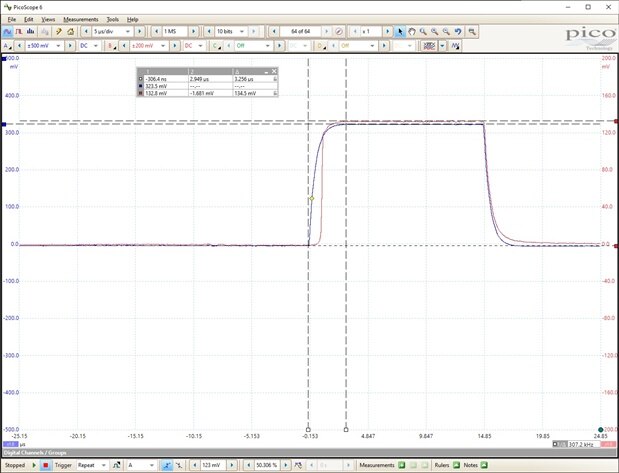Open the home/startup settings icon
This screenshot has height=473, width=619.
pyautogui.click(x=71, y=31)
